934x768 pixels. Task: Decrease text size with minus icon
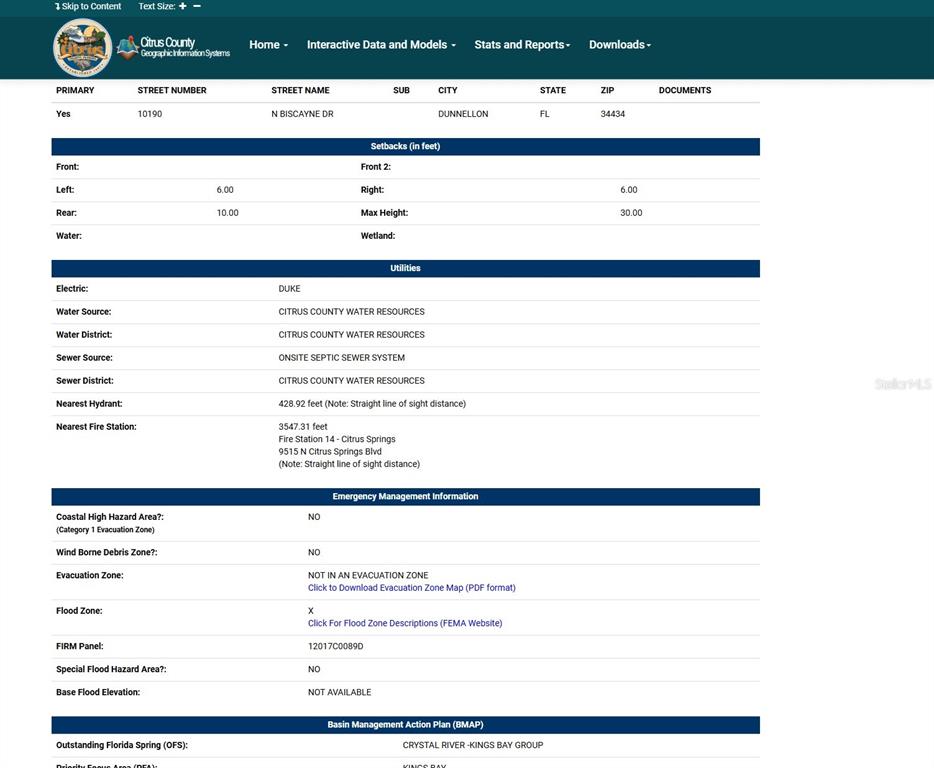coord(197,6)
